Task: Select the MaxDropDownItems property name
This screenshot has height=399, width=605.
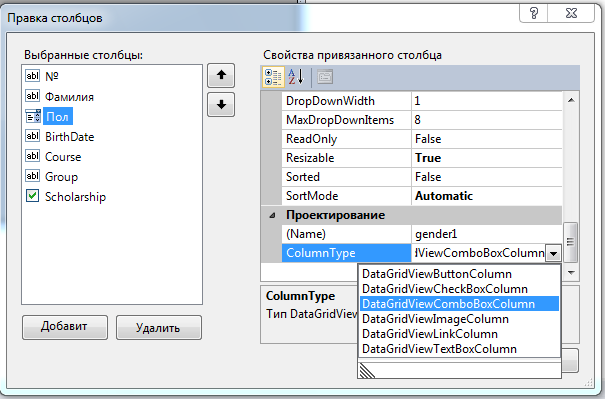Action: coord(346,120)
